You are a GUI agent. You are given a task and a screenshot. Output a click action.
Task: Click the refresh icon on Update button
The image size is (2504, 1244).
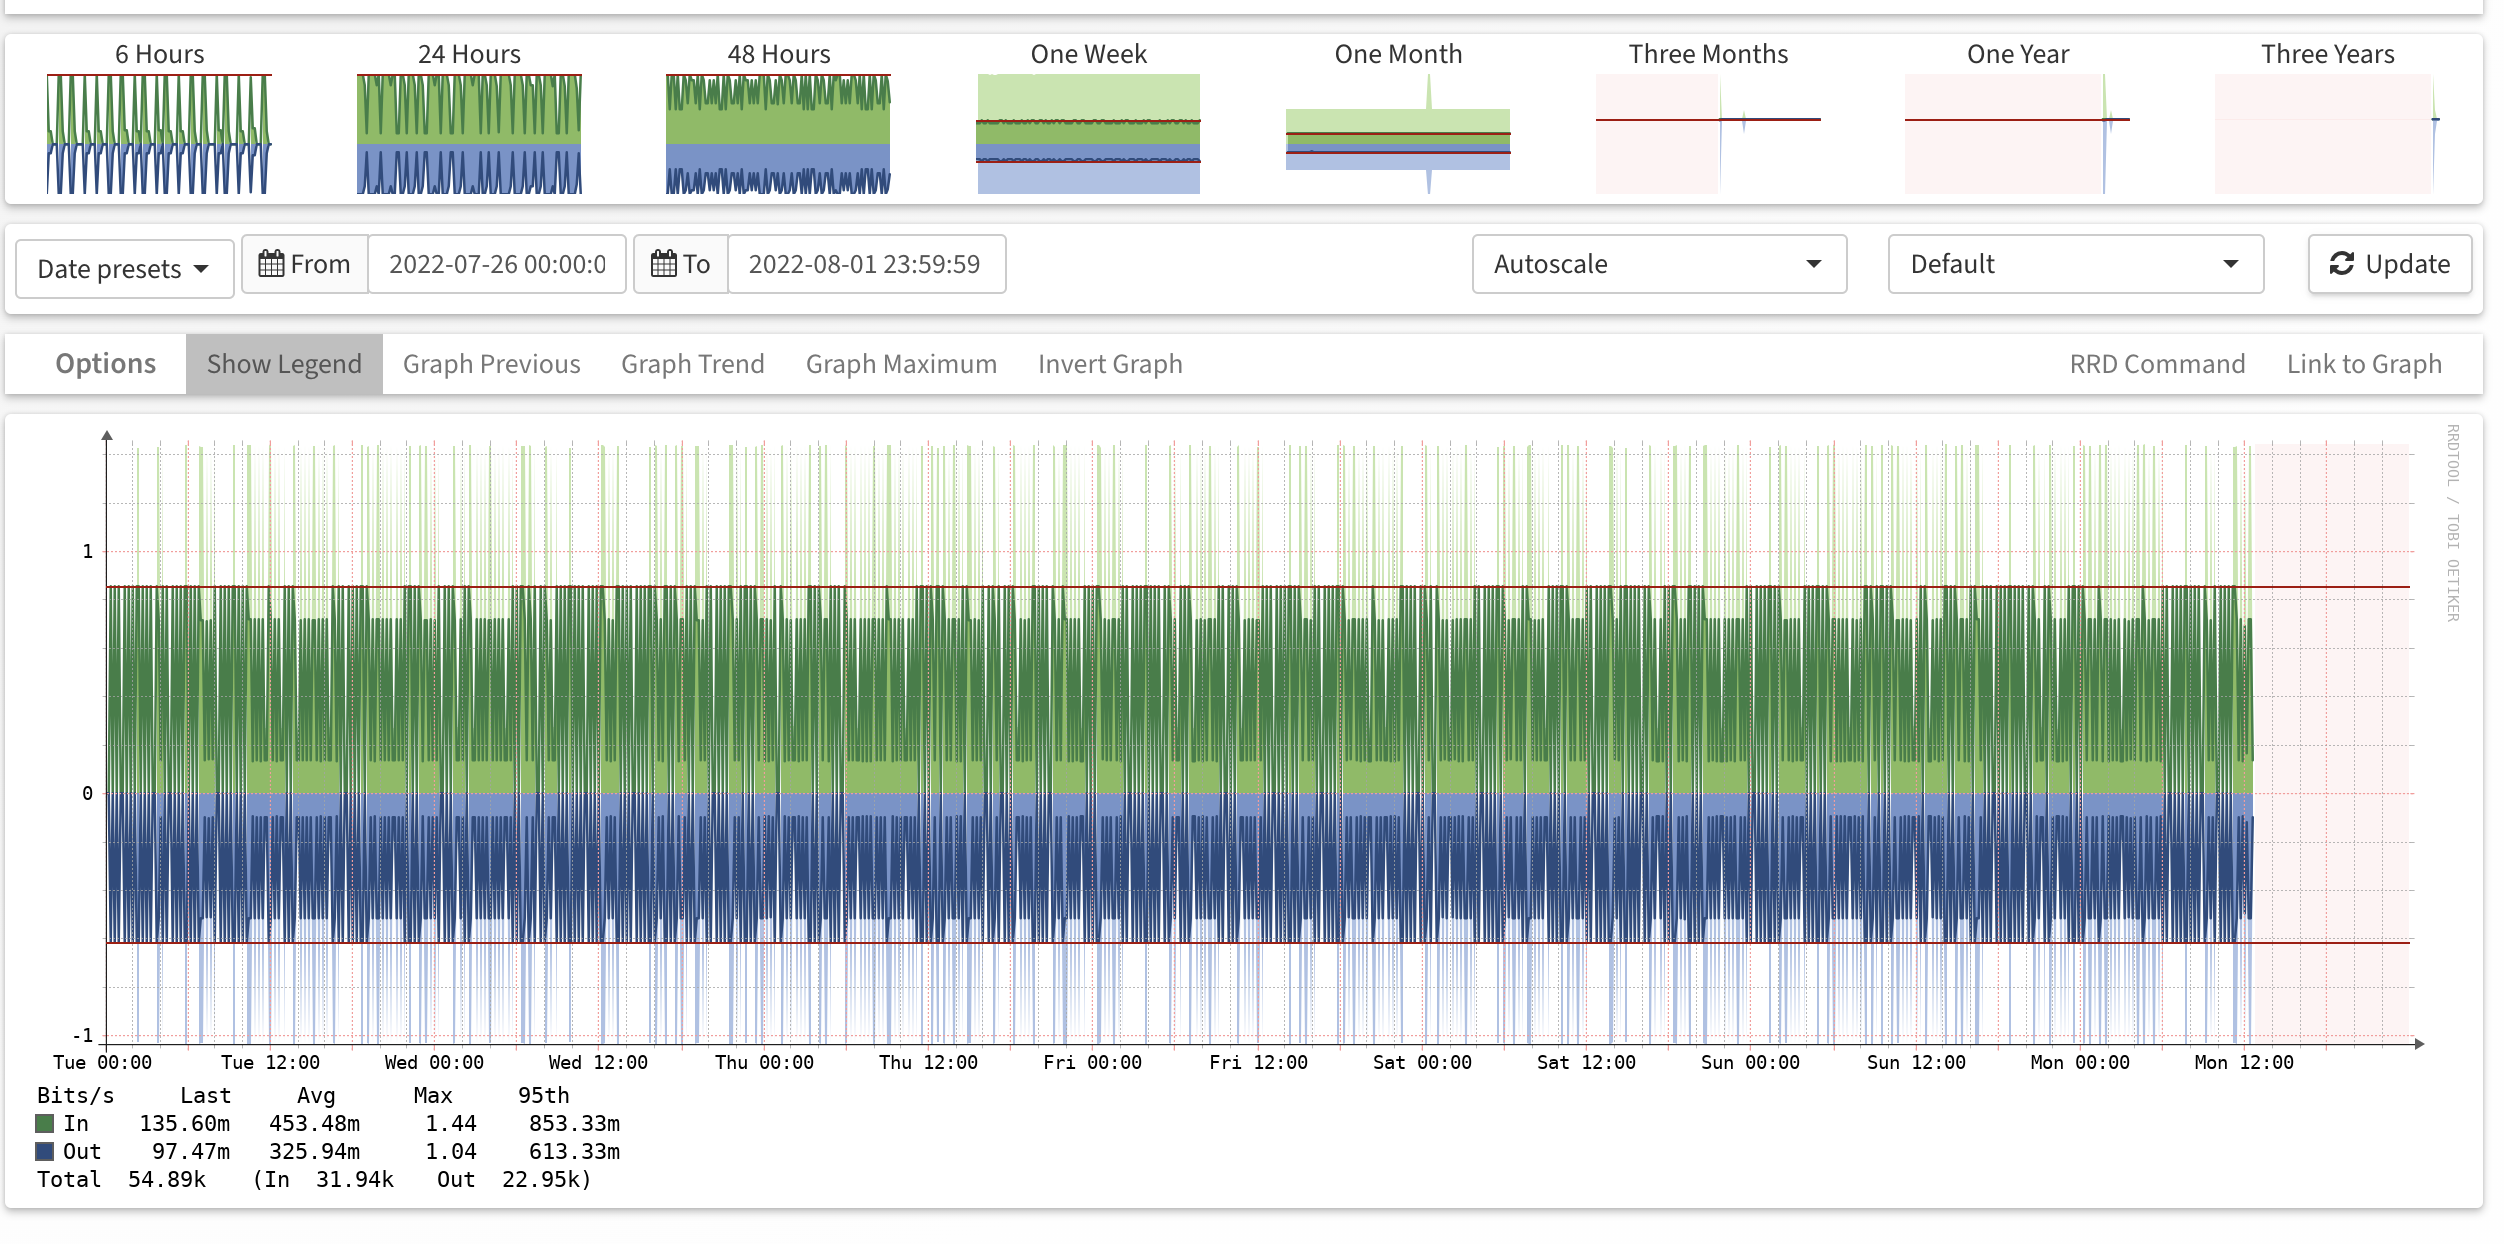pyautogui.click(x=2341, y=264)
